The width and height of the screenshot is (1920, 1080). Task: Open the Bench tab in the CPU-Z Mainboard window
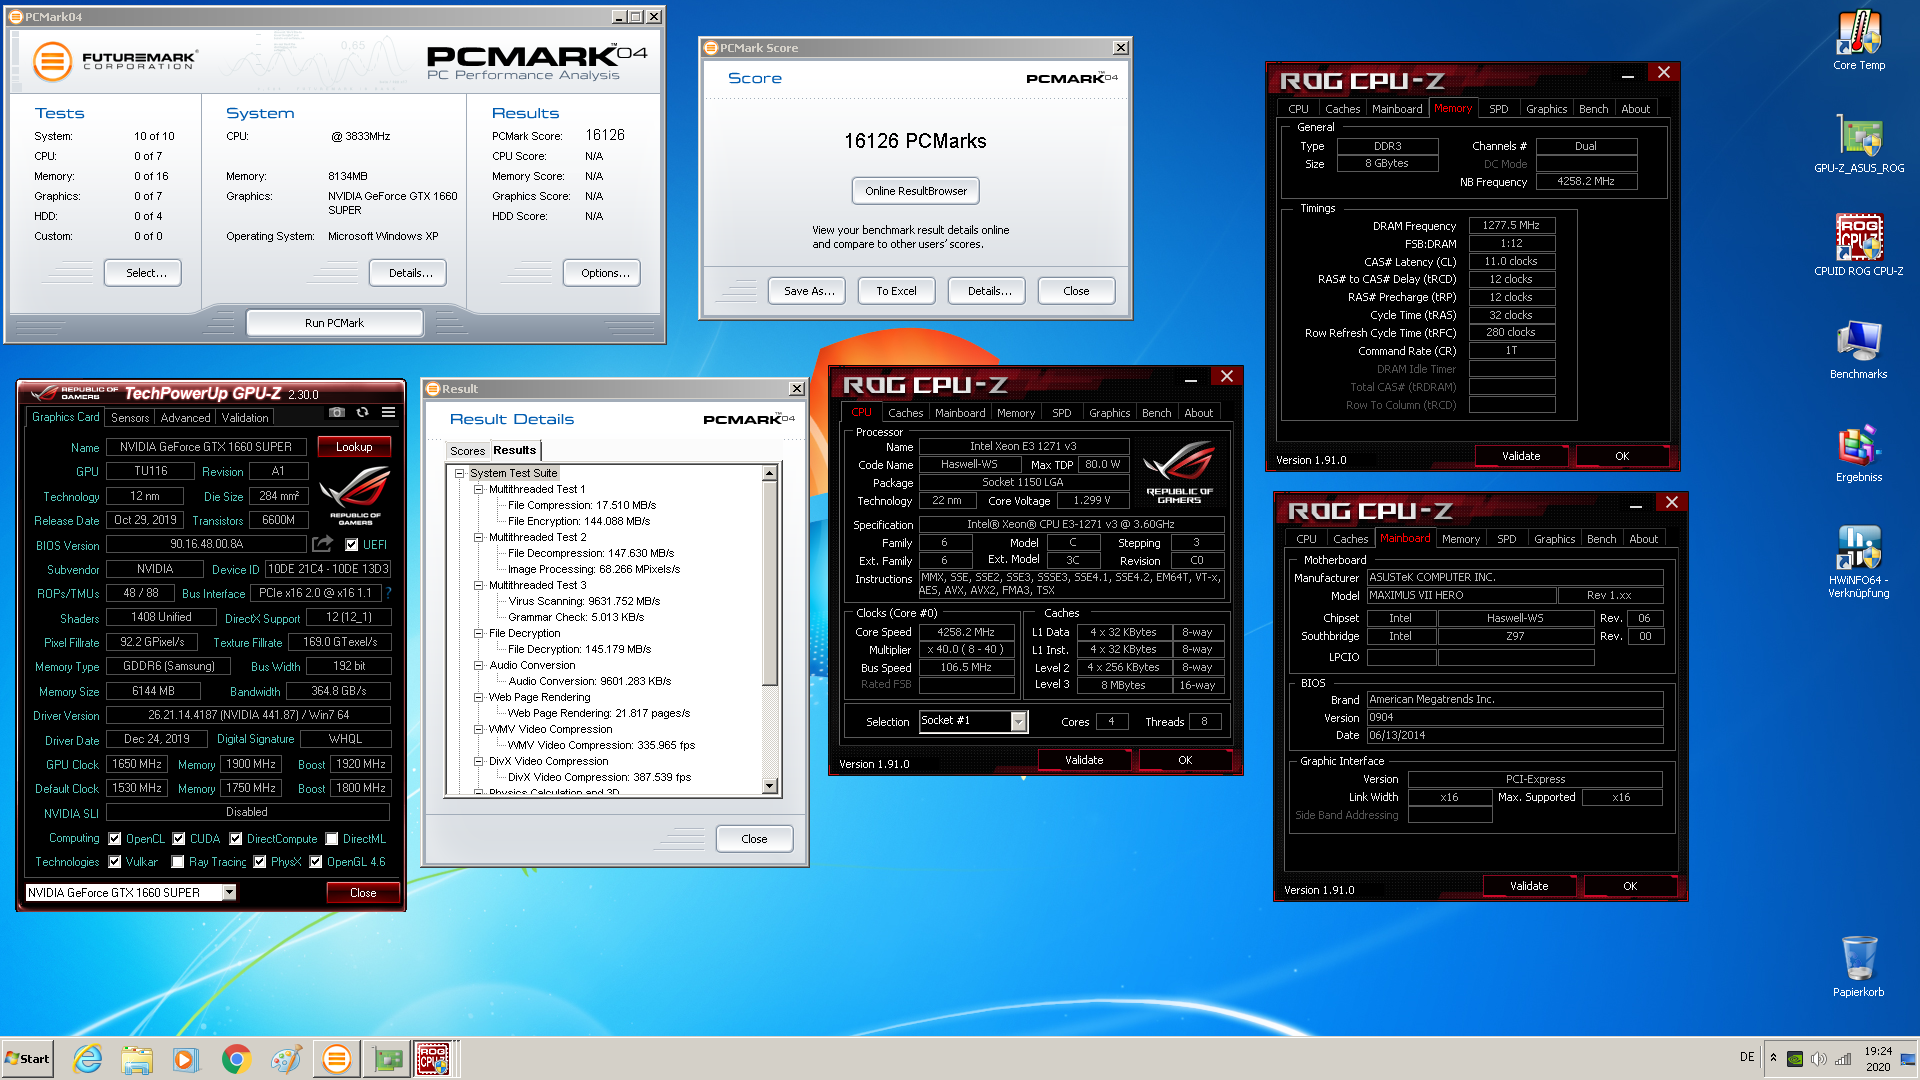point(1601,539)
